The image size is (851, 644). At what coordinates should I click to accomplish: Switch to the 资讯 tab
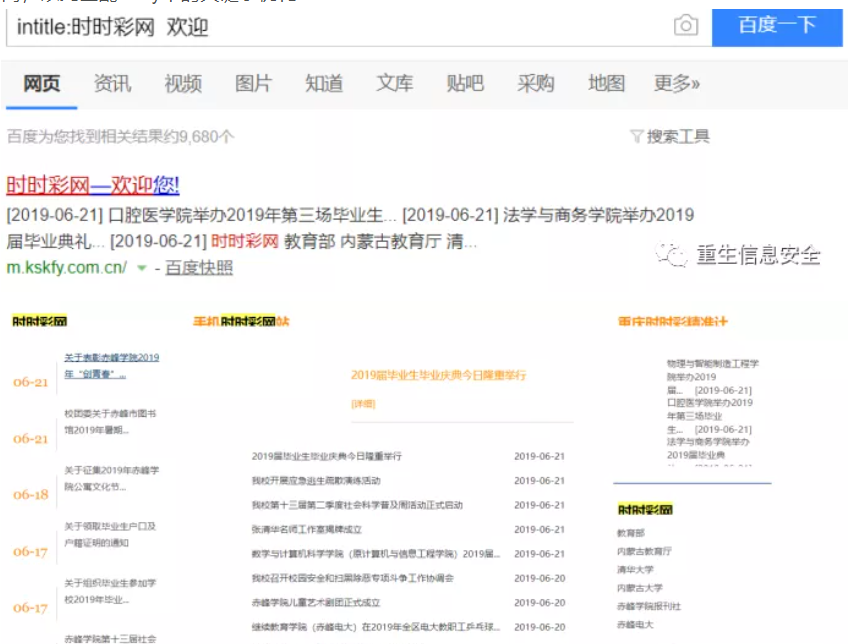point(112,84)
